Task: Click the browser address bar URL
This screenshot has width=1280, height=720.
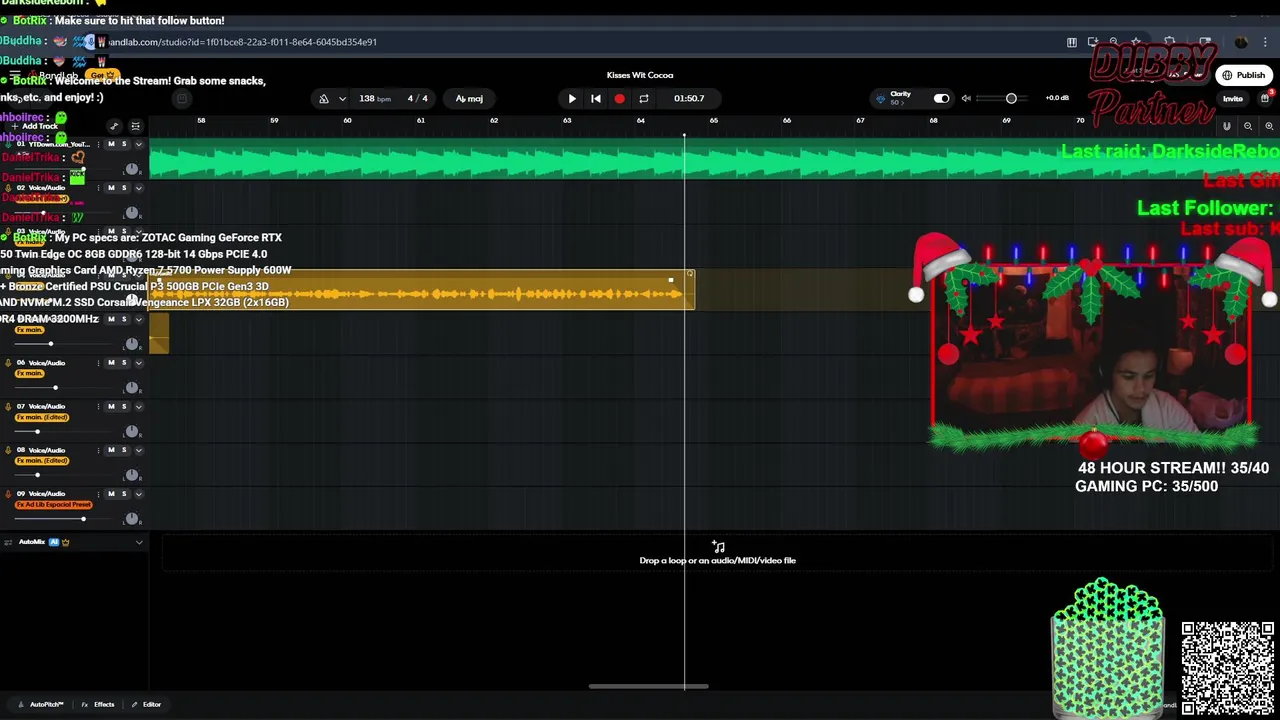Action: [x=242, y=42]
